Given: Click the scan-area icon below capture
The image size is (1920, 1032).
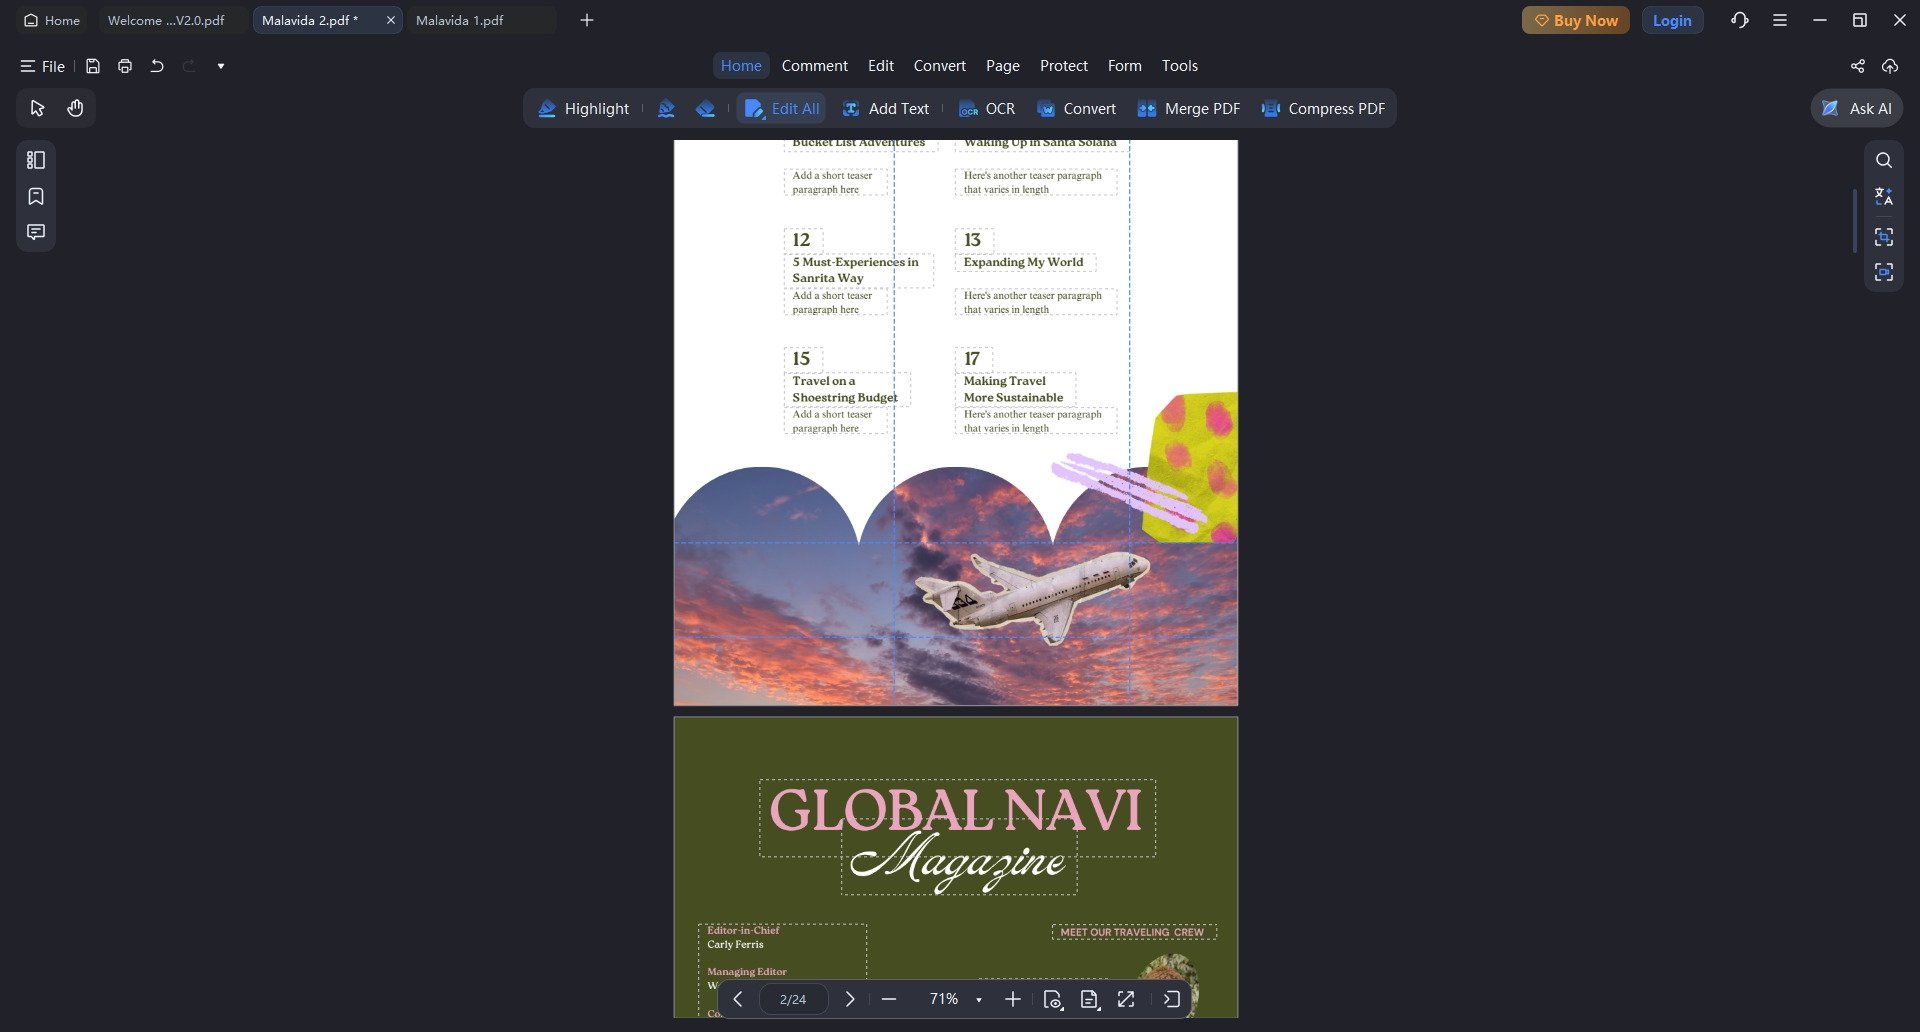Looking at the screenshot, I should pyautogui.click(x=1884, y=272).
